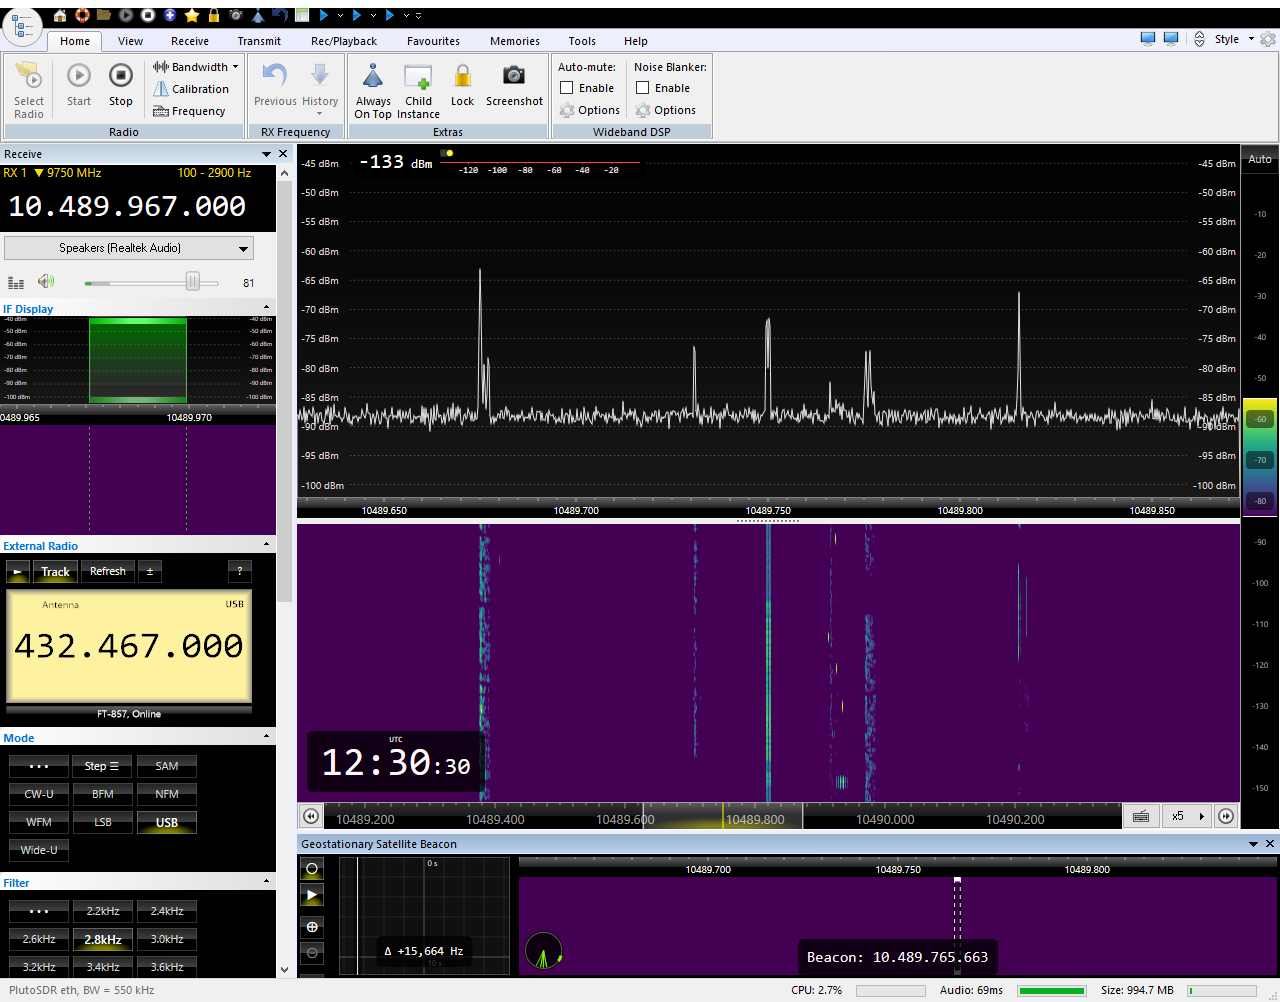Enable the Auto-mute checkbox
Screen dimensions: 1280x1002
click(567, 88)
